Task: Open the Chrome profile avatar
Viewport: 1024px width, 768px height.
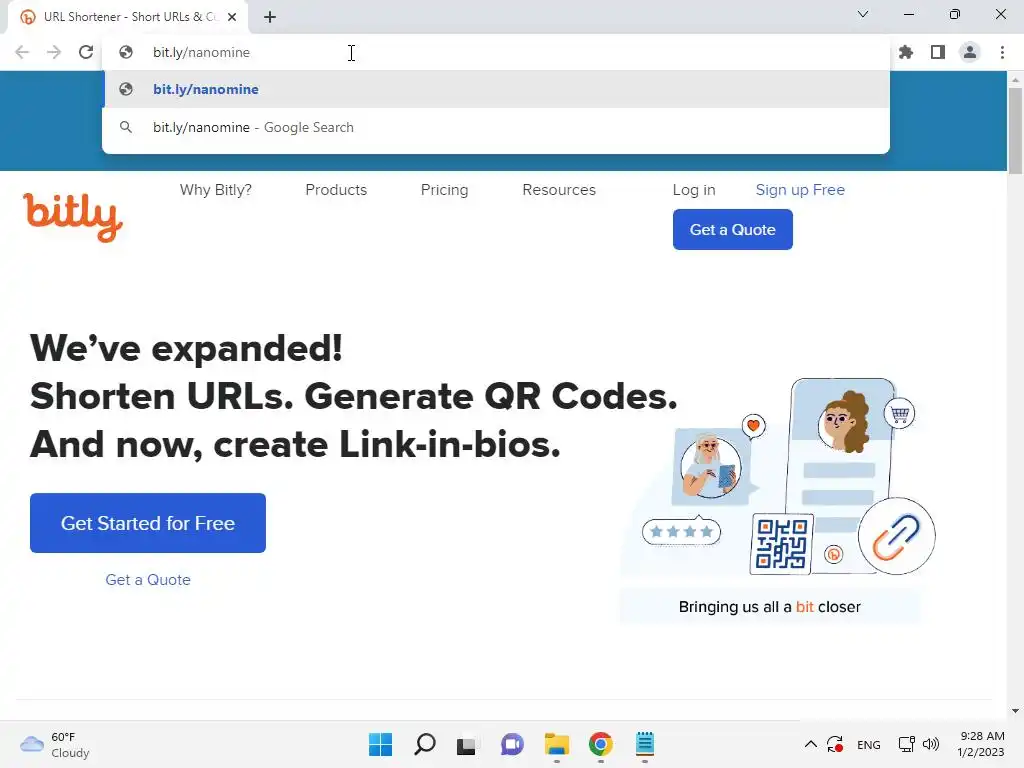Action: tap(970, 52)
